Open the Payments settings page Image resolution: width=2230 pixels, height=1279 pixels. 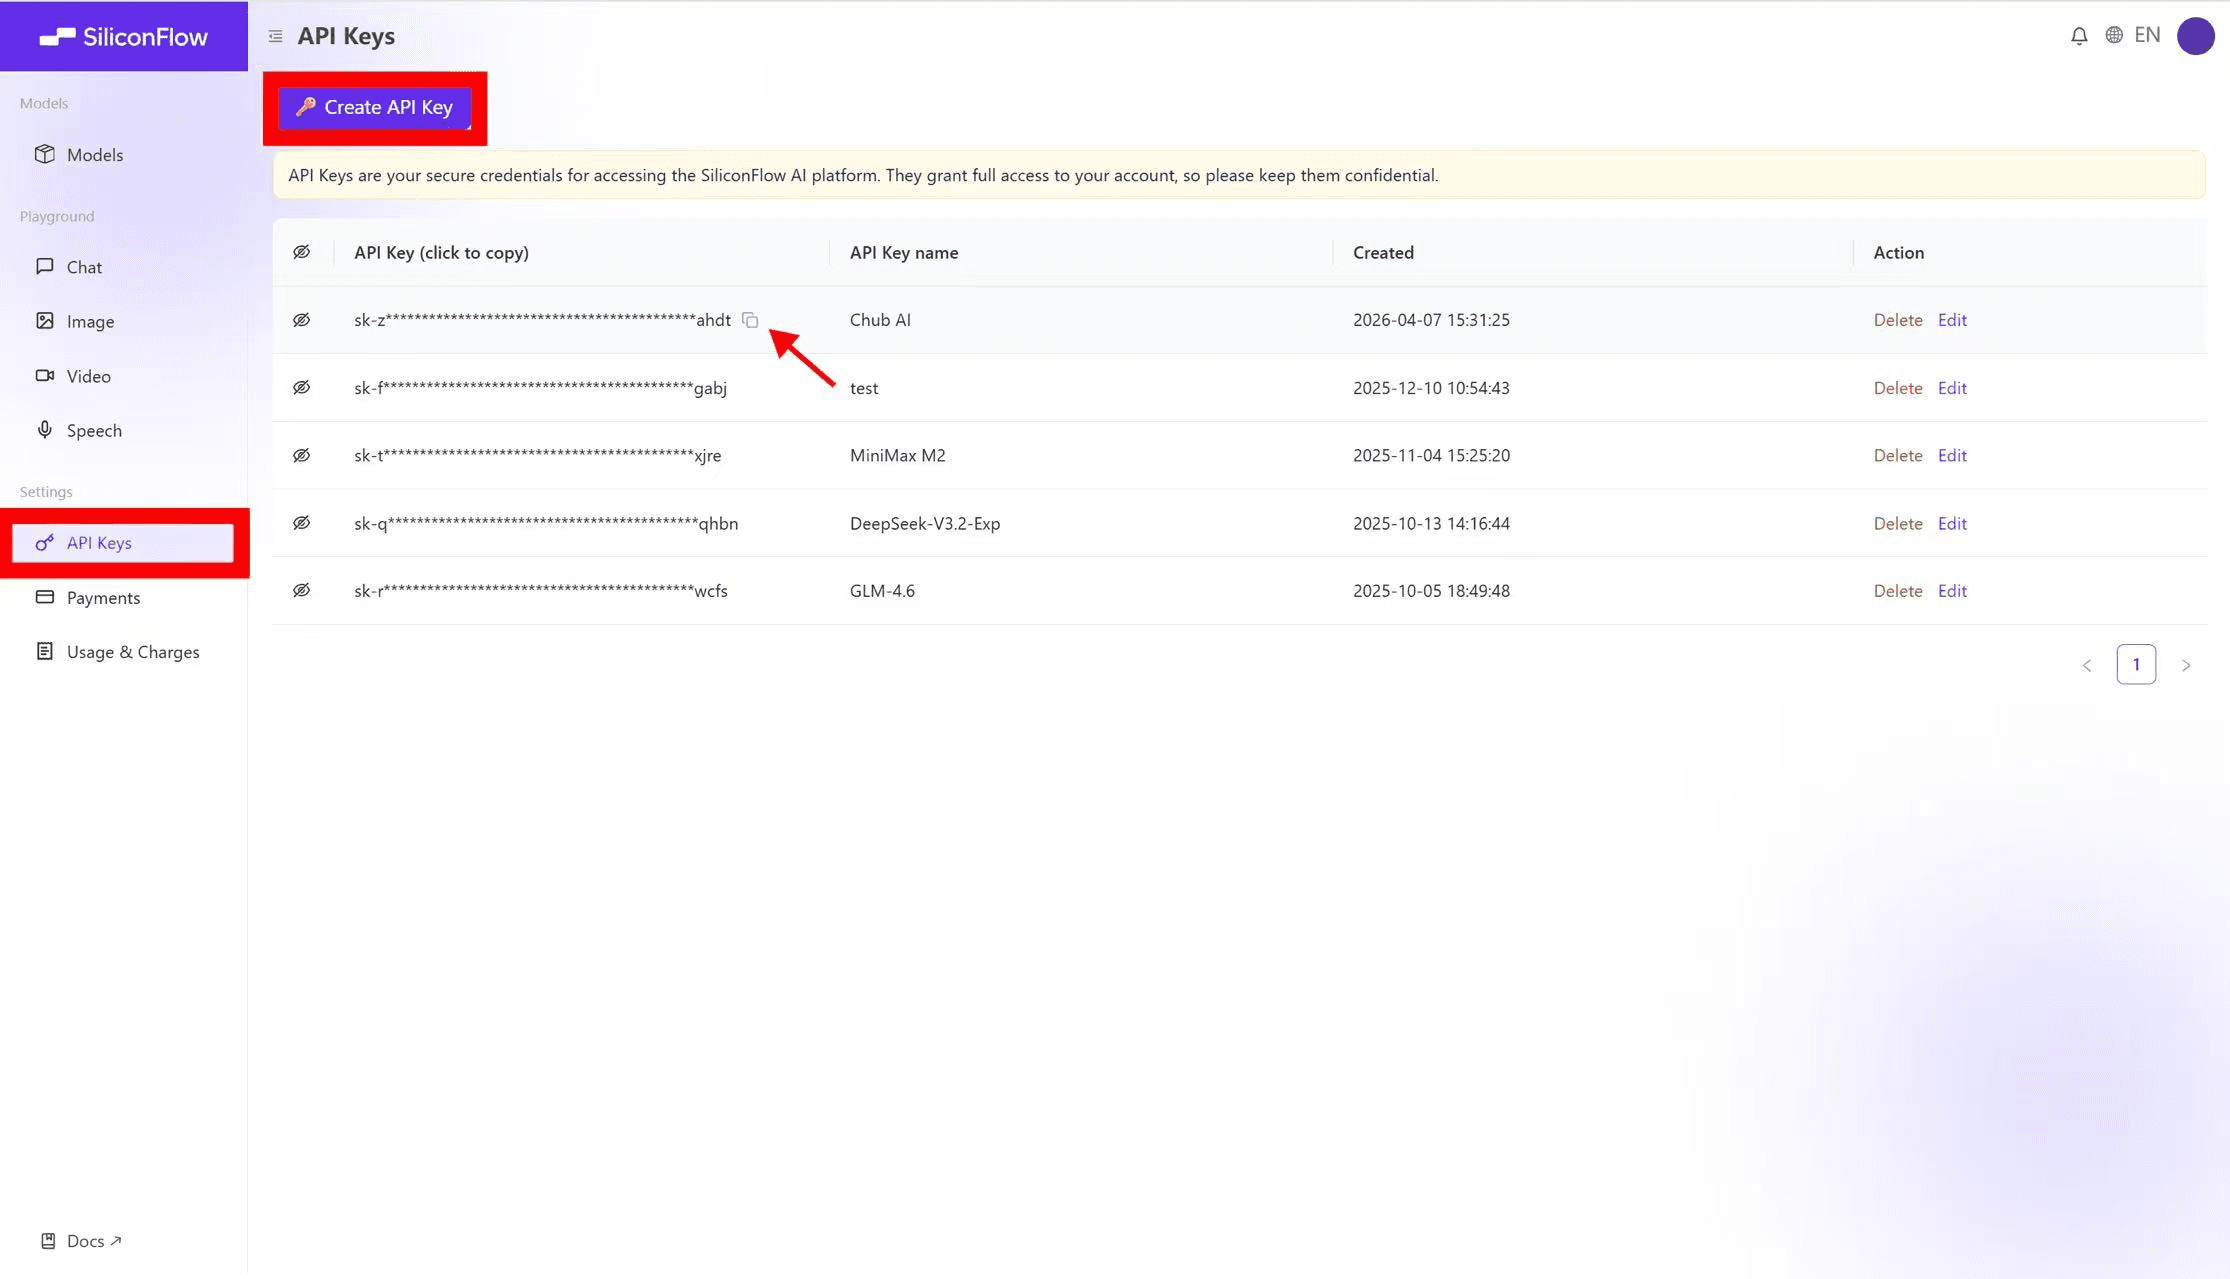(x=102, y=598)
